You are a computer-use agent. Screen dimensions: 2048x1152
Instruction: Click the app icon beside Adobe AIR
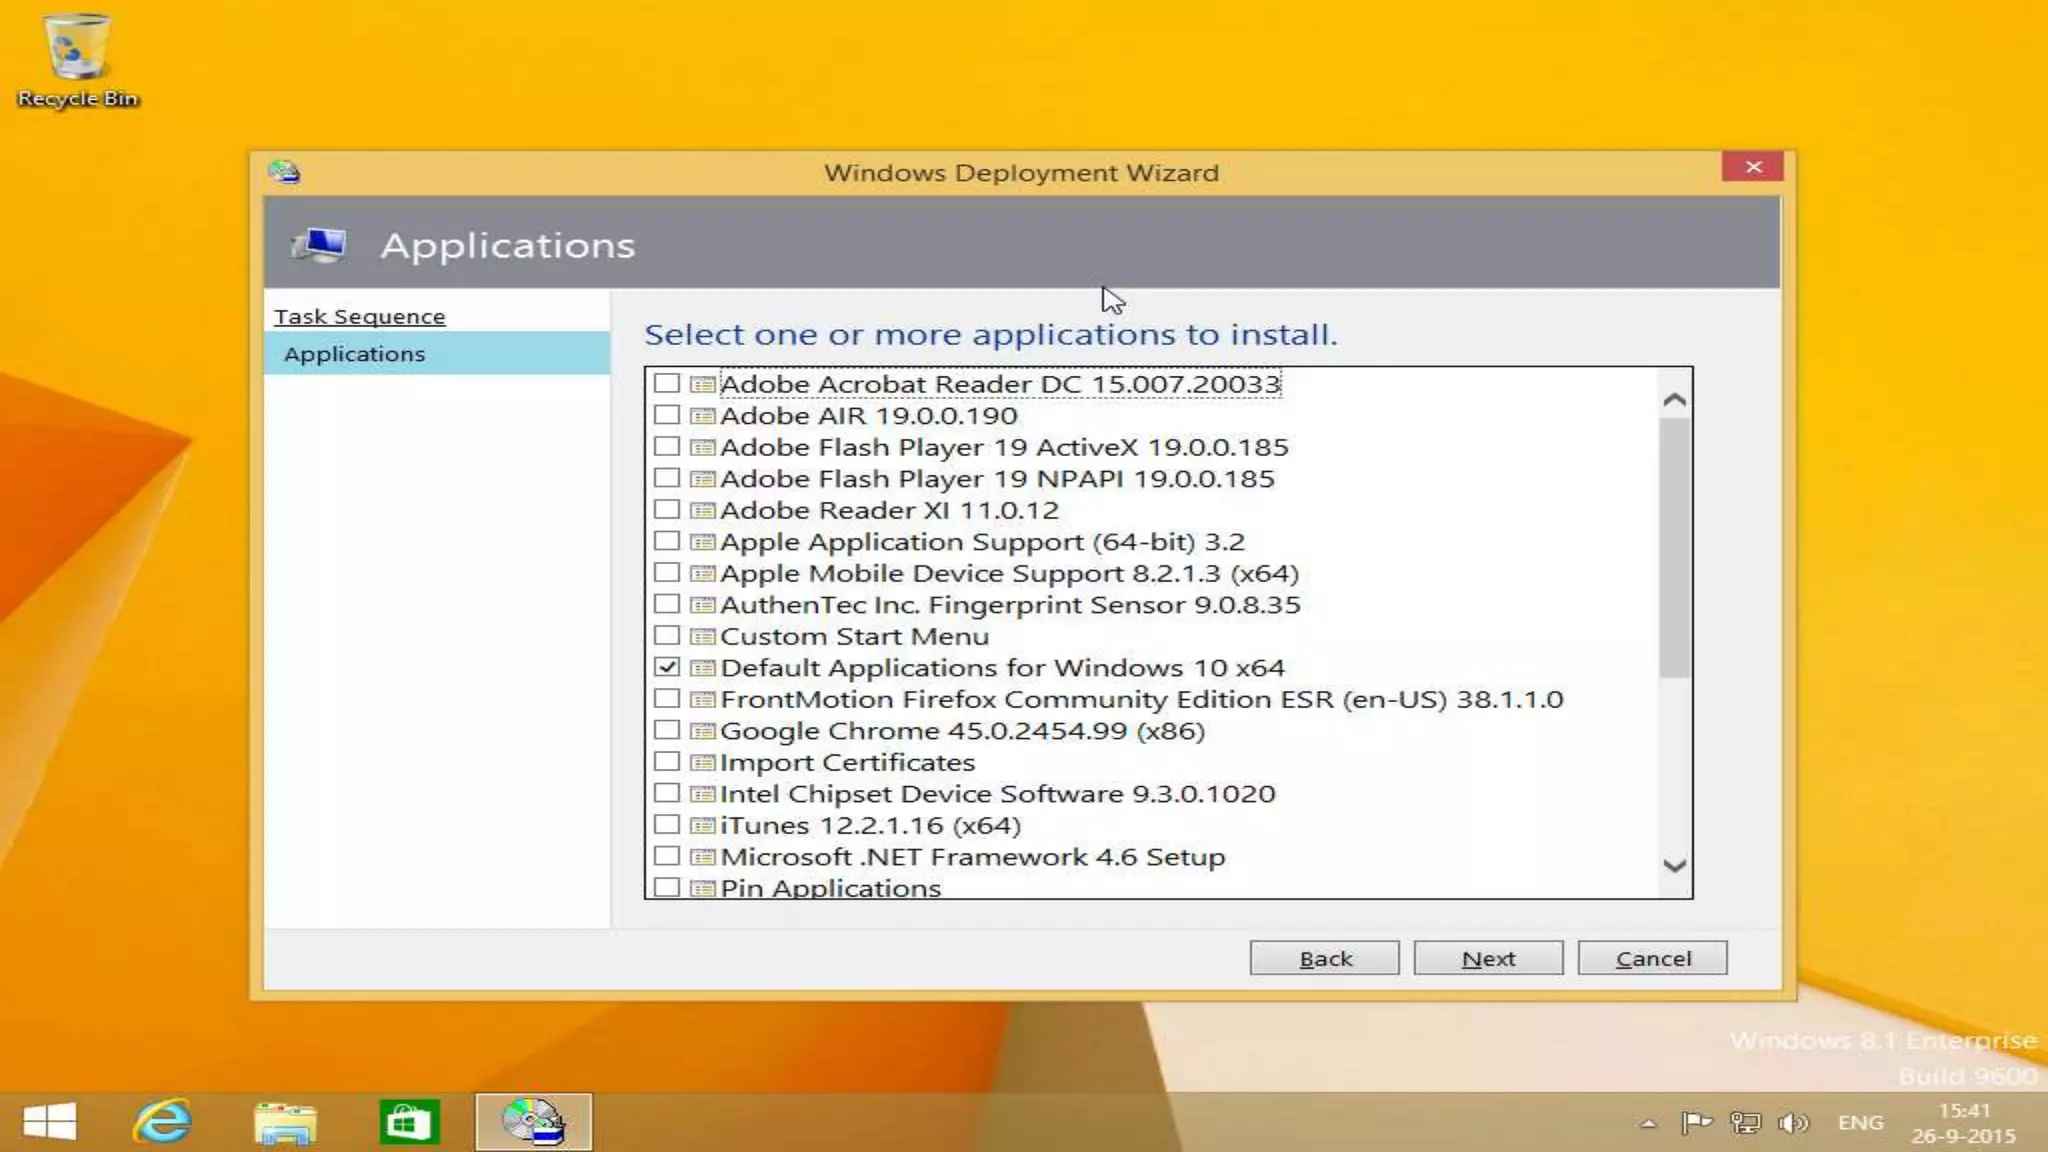pyautogui.click(x=703, y=415)
